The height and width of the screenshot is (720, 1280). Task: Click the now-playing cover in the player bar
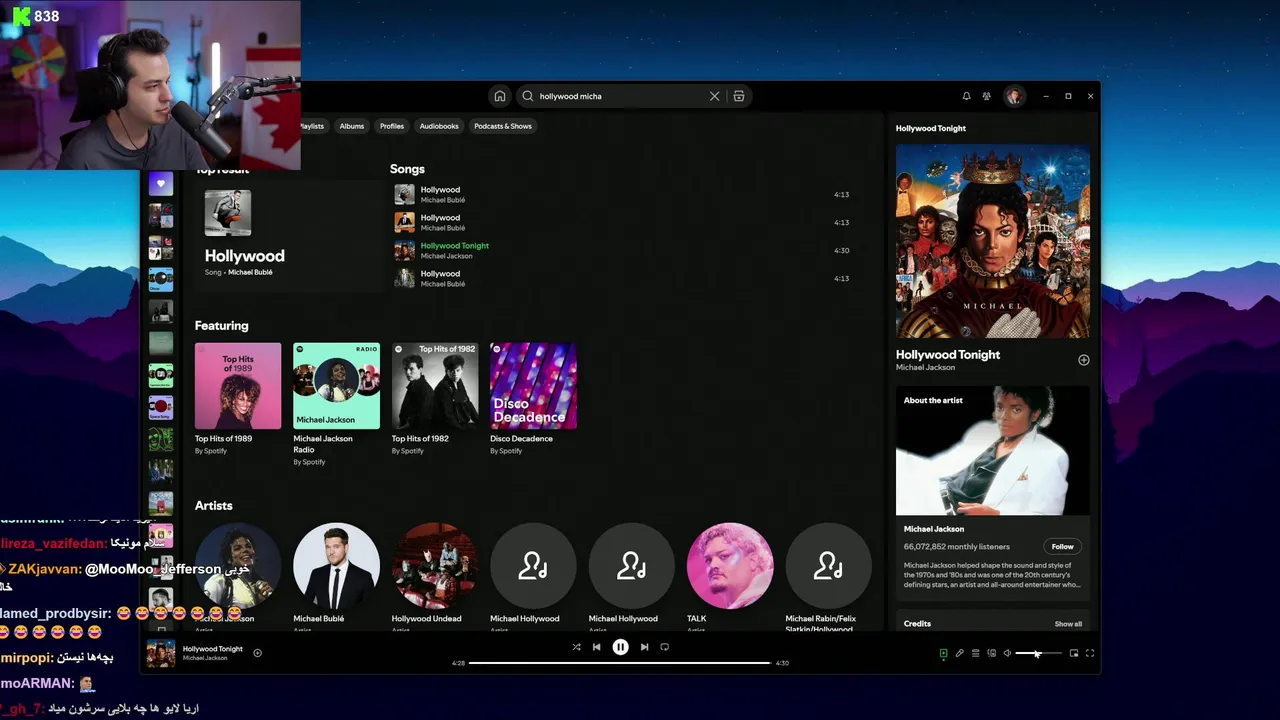(161, 653)
